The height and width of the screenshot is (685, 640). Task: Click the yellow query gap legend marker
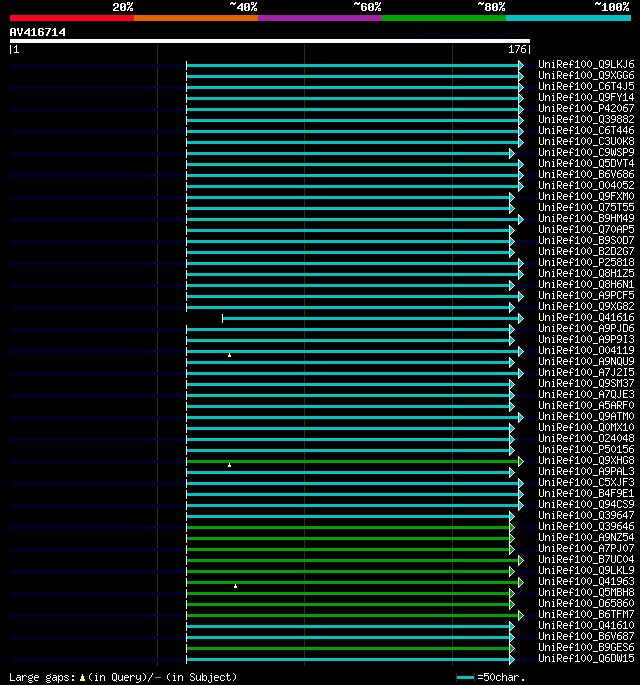82,678
